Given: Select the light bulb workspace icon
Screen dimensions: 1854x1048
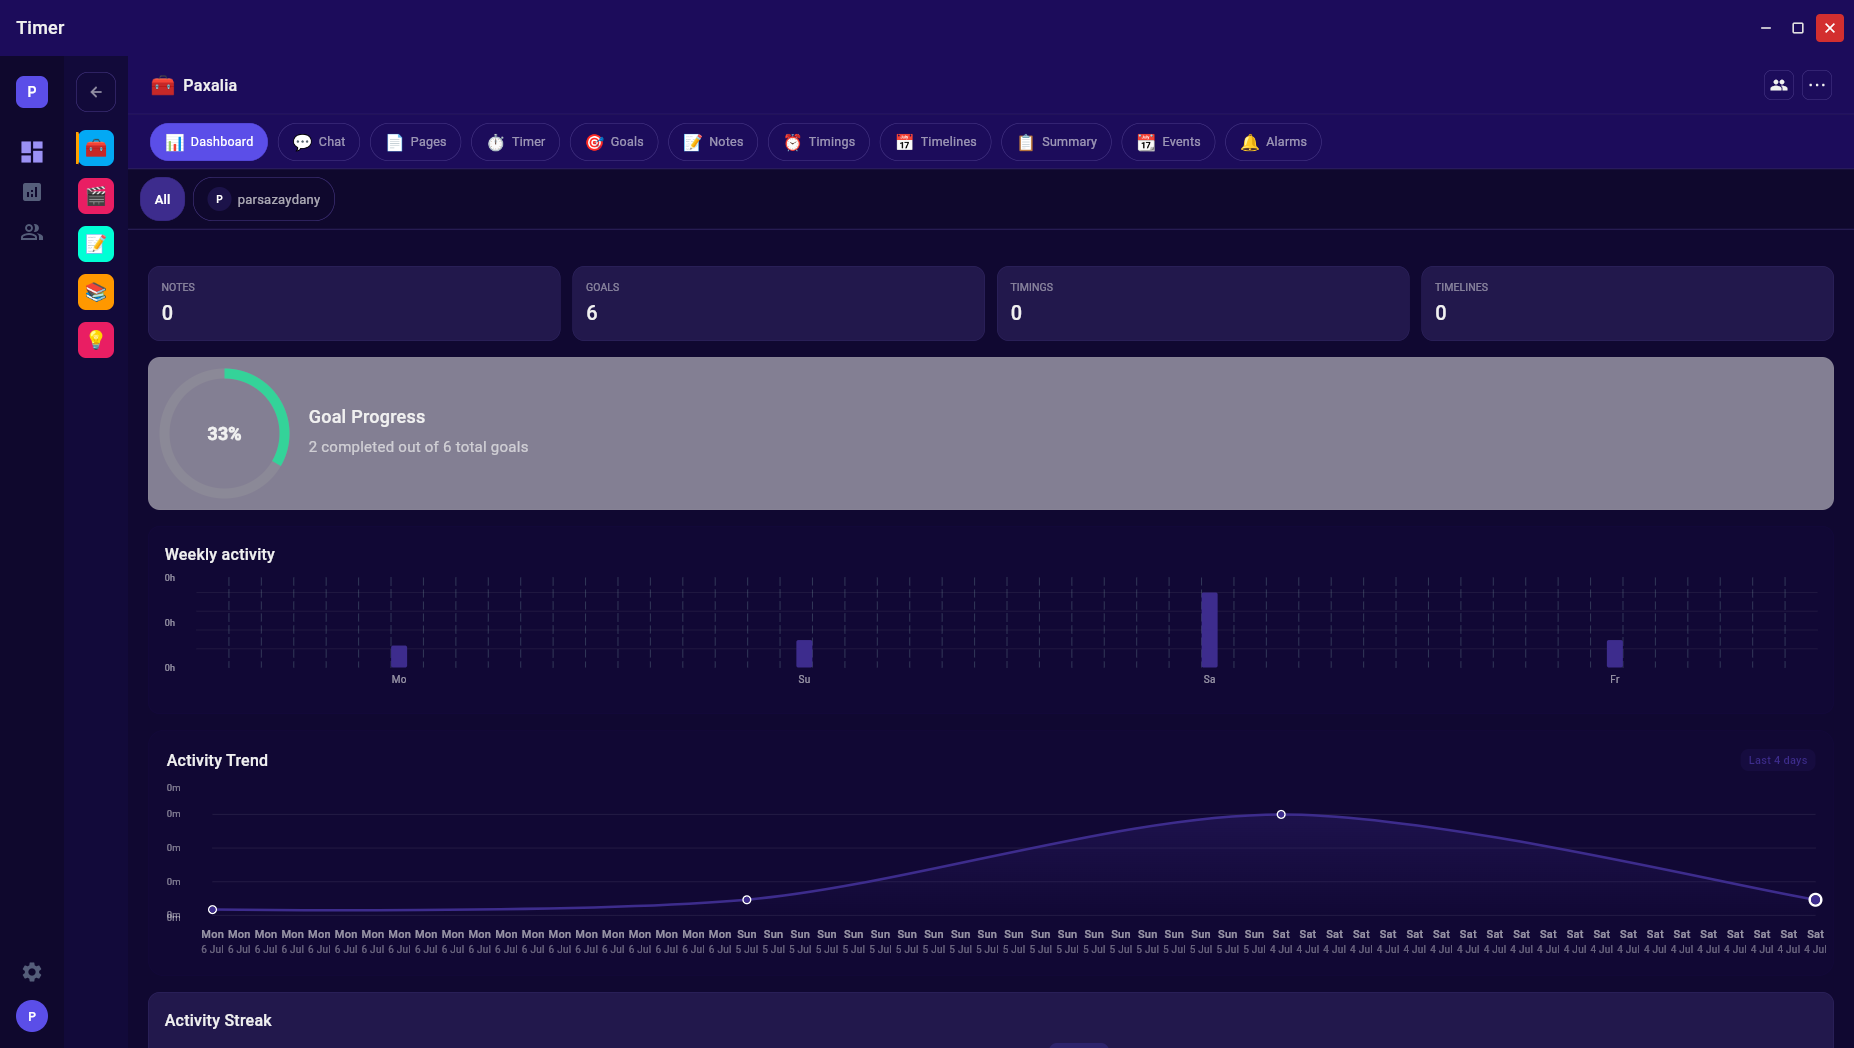Looking at the screenshot, I should pyautogui.click(x=96, y=340).
